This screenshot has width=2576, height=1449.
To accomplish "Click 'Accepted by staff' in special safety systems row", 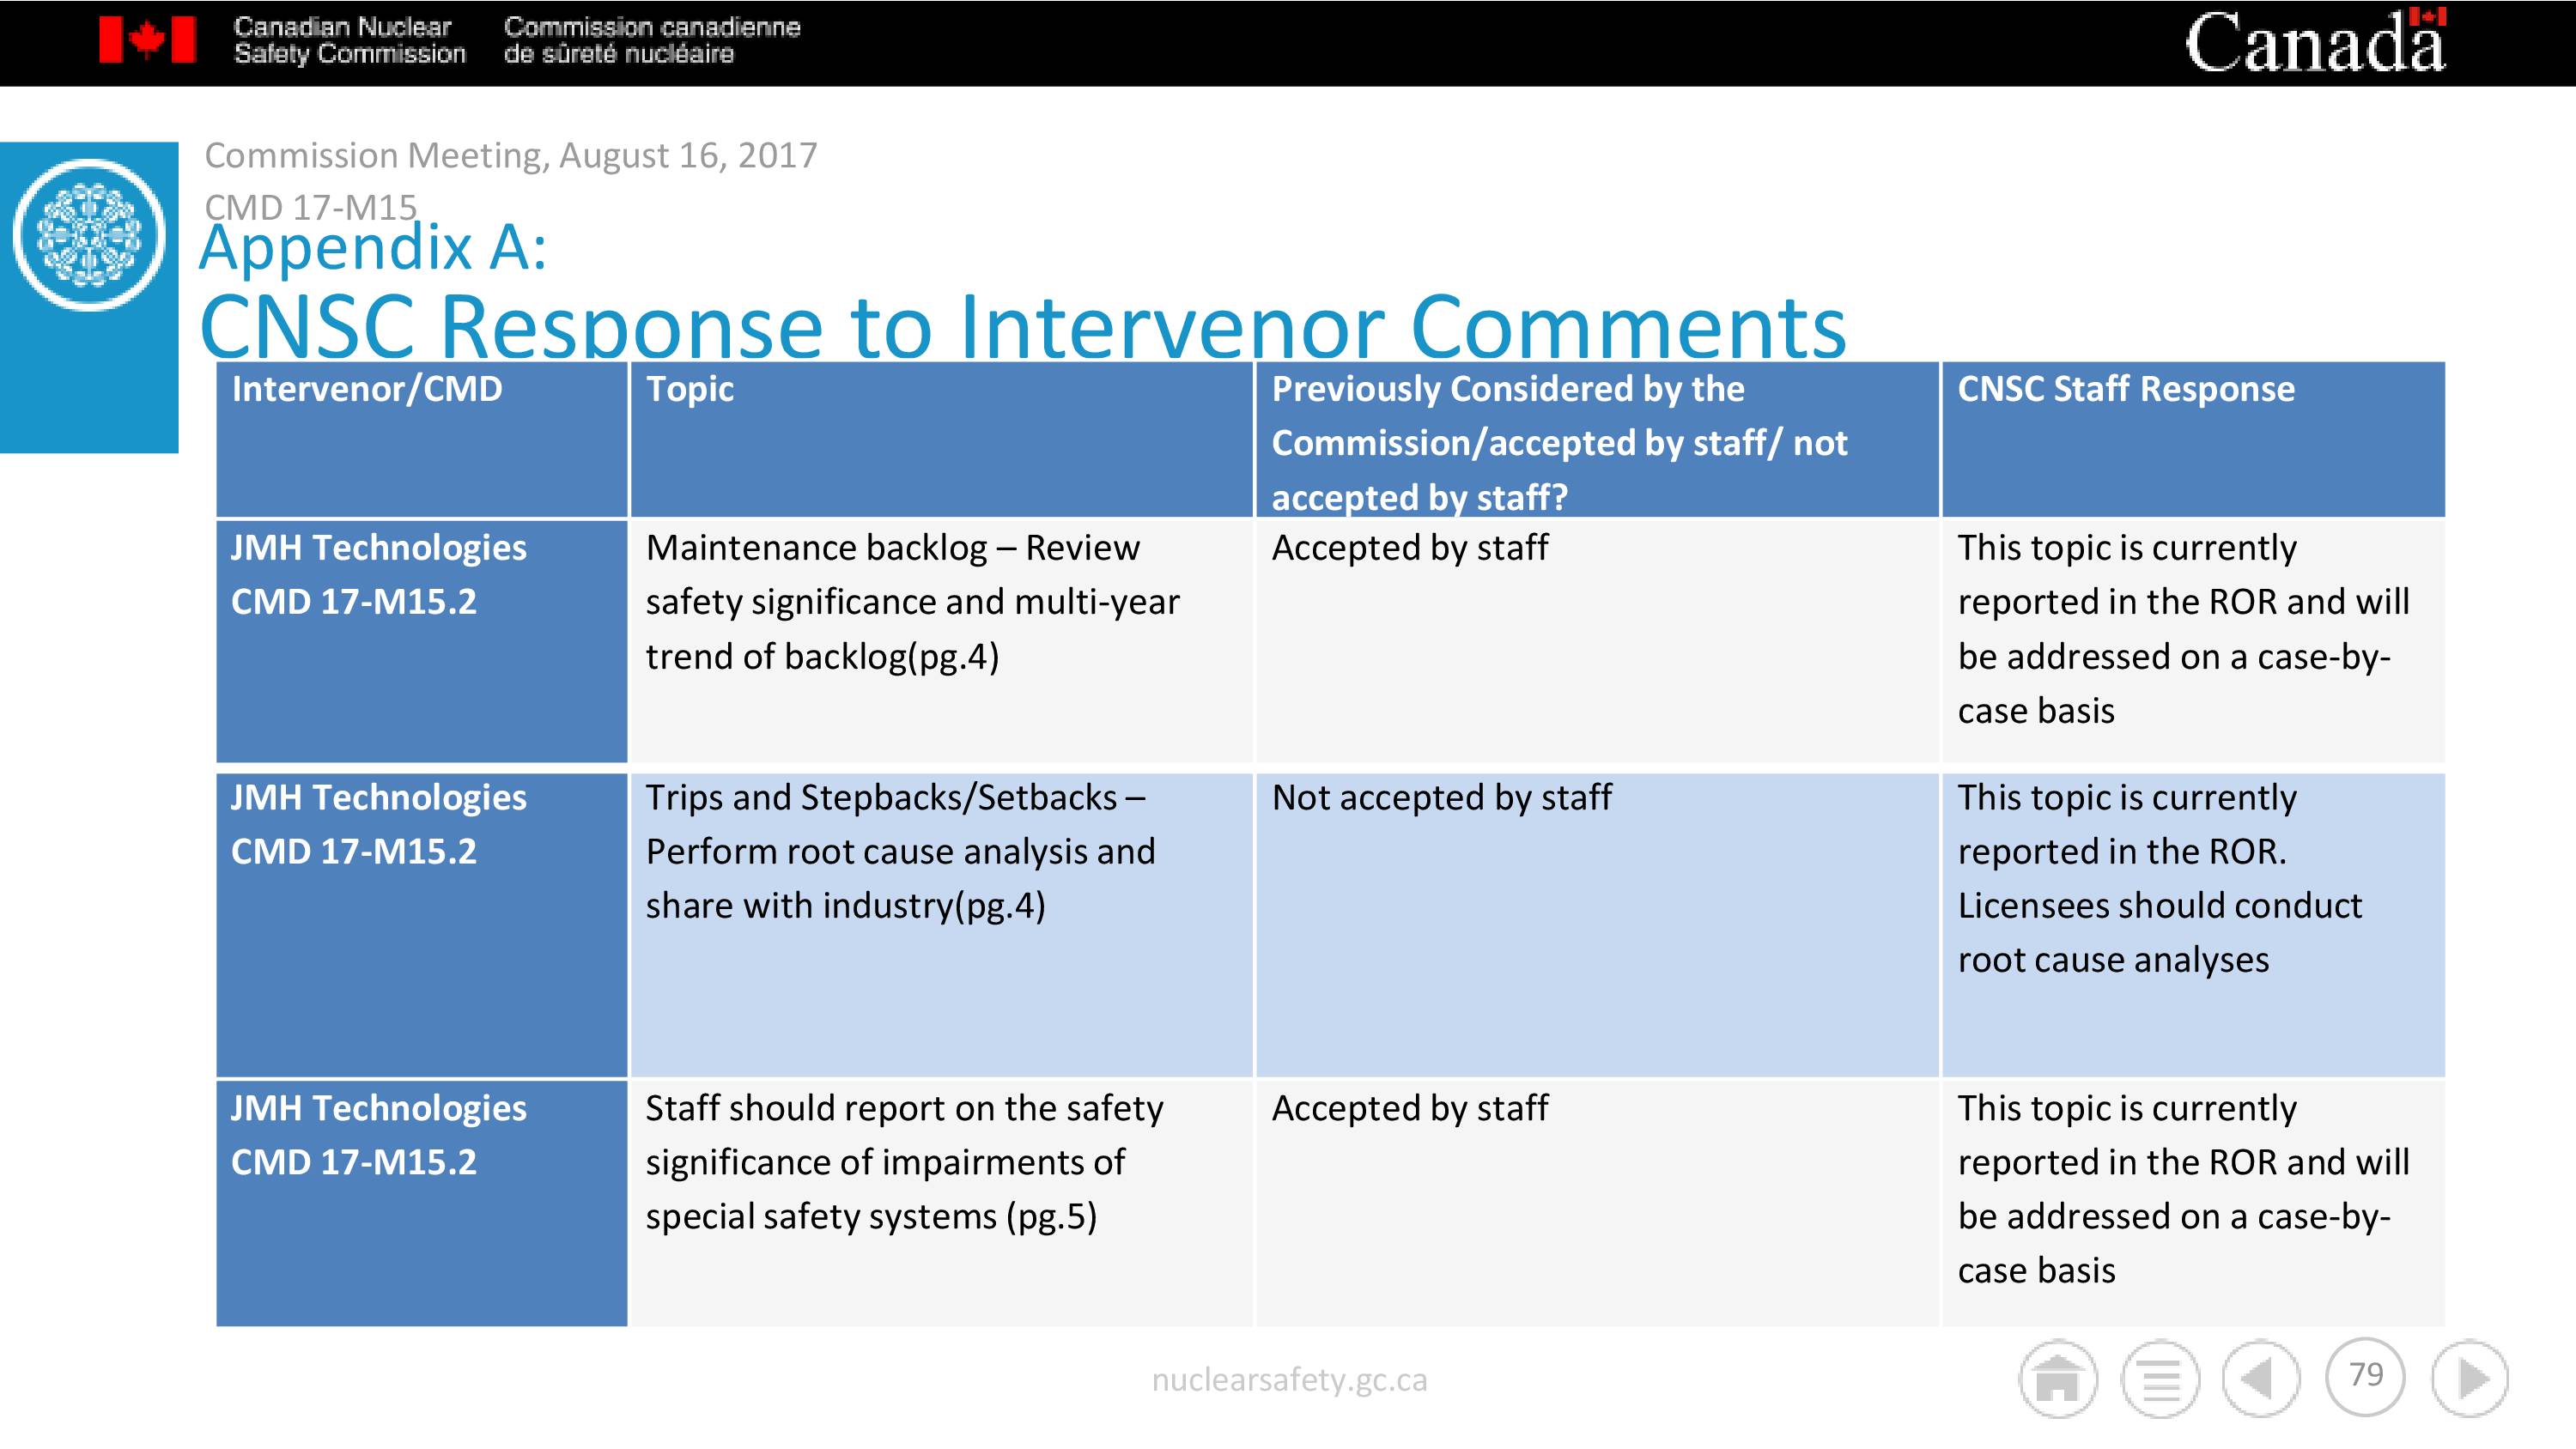I will coord(1597,1203).
